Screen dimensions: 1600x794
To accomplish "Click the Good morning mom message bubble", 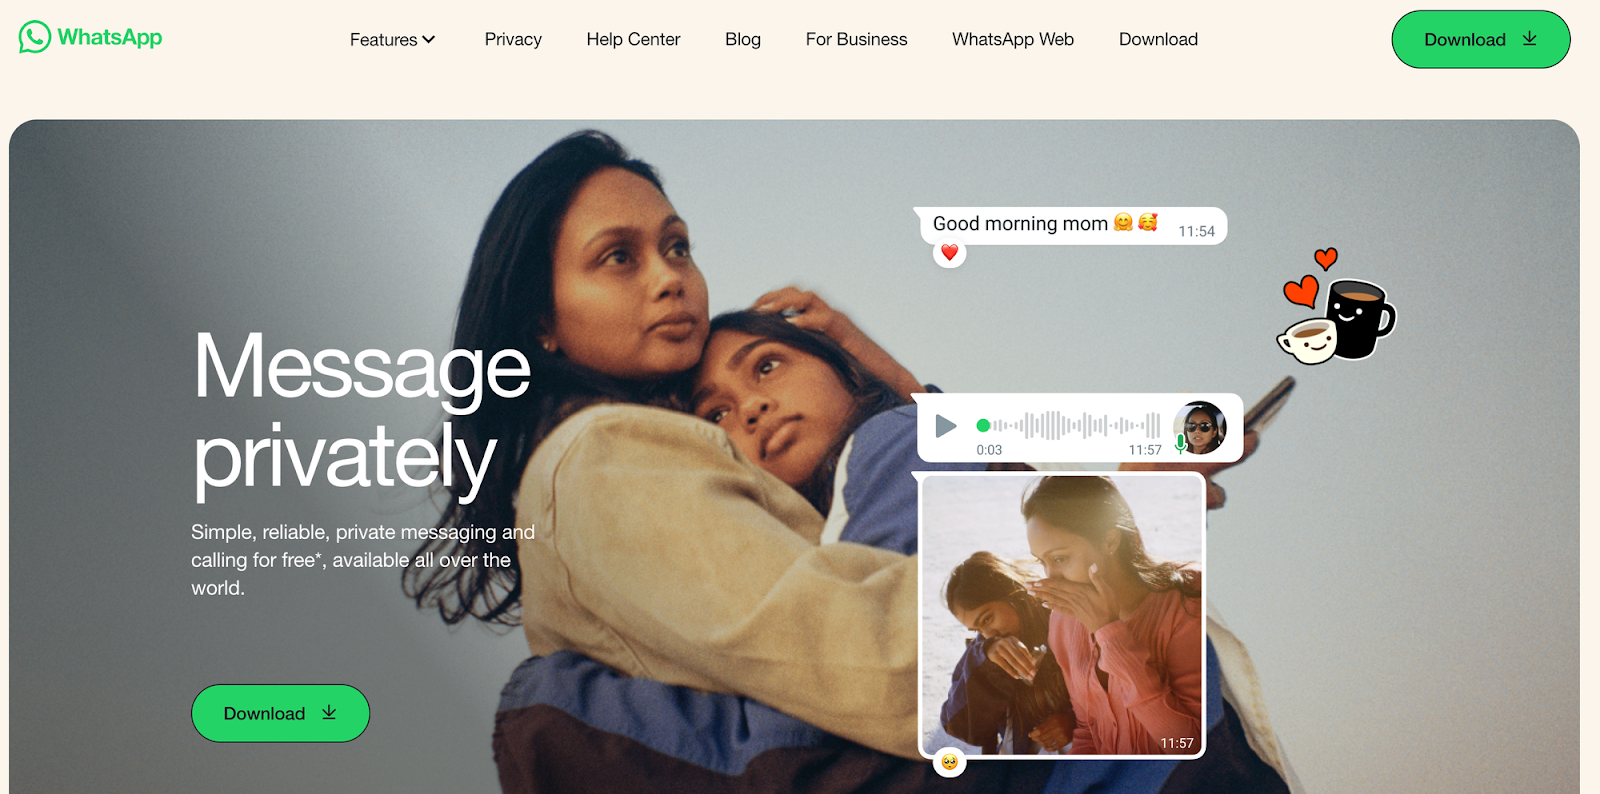I will (x=1071, y=225).
